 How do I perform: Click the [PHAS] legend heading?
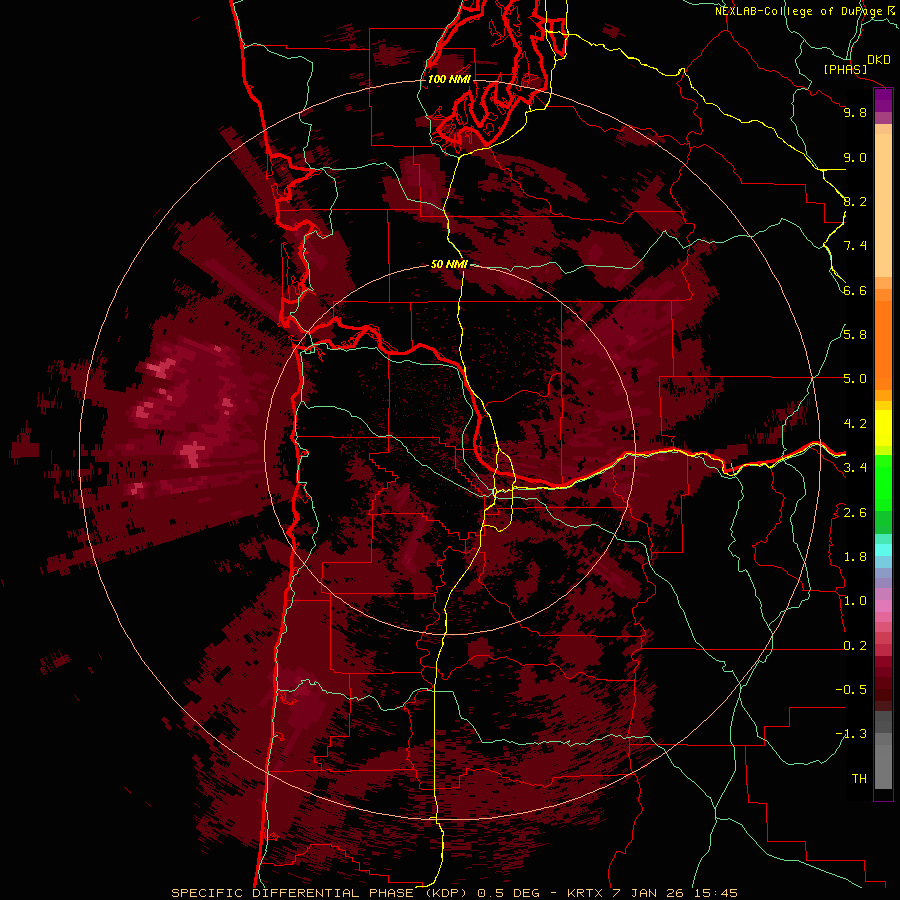click(845, 69)
